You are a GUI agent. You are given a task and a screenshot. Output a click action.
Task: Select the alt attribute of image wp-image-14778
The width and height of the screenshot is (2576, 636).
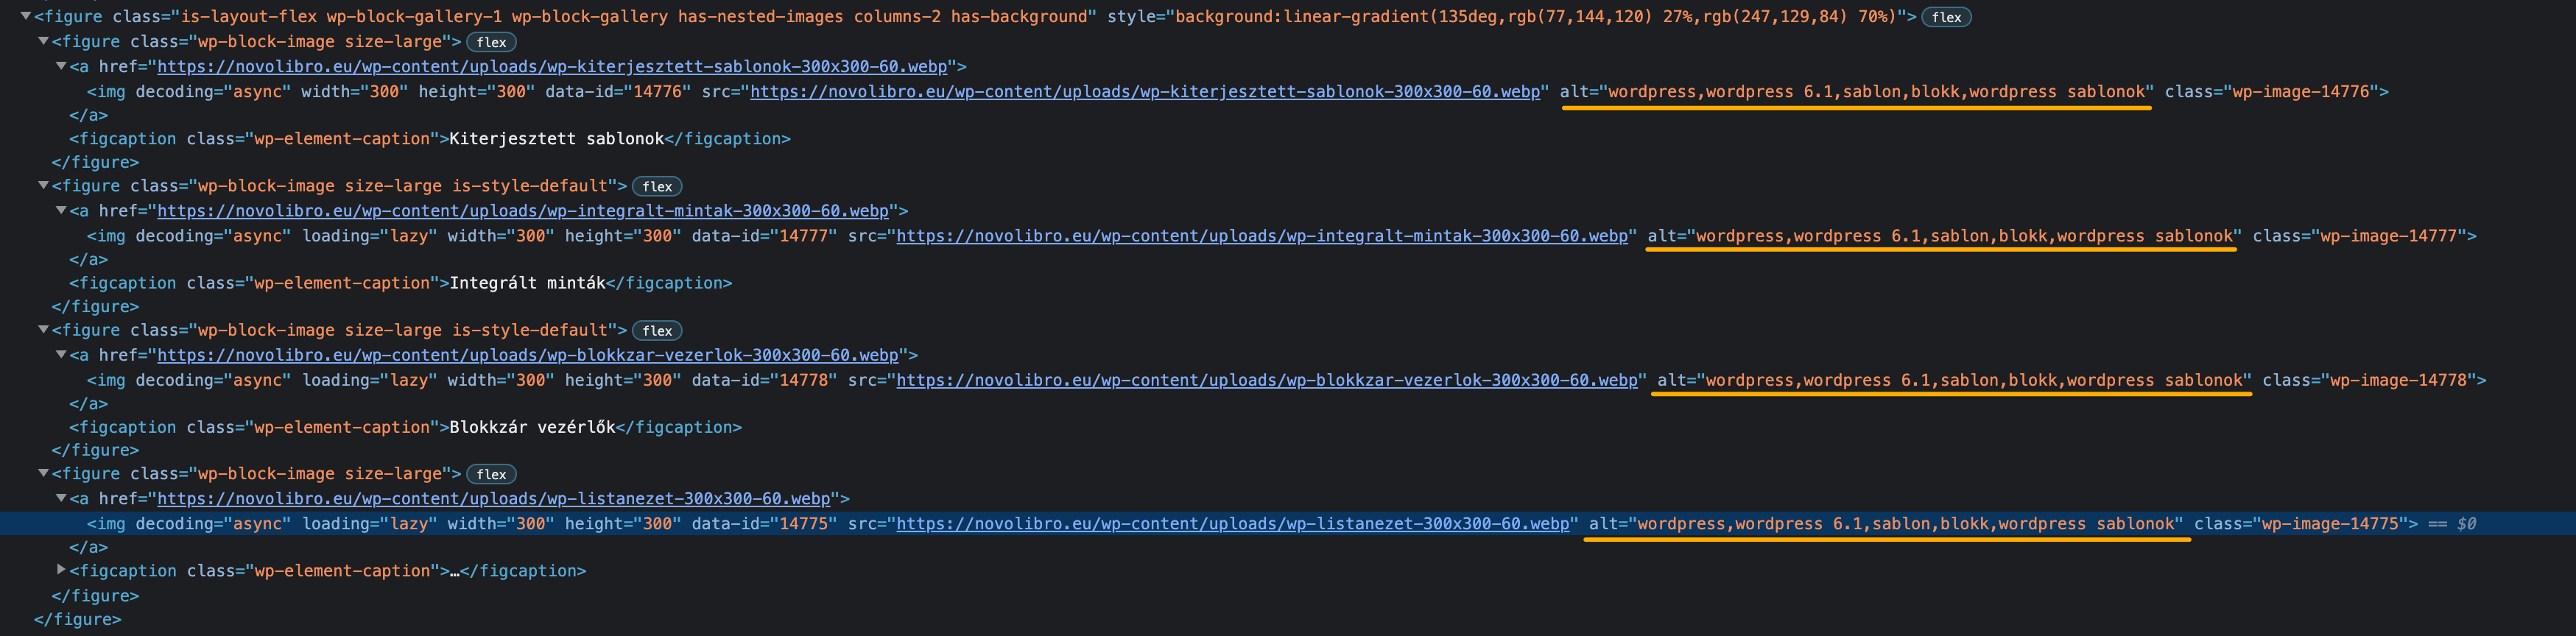click(1955, 379)
